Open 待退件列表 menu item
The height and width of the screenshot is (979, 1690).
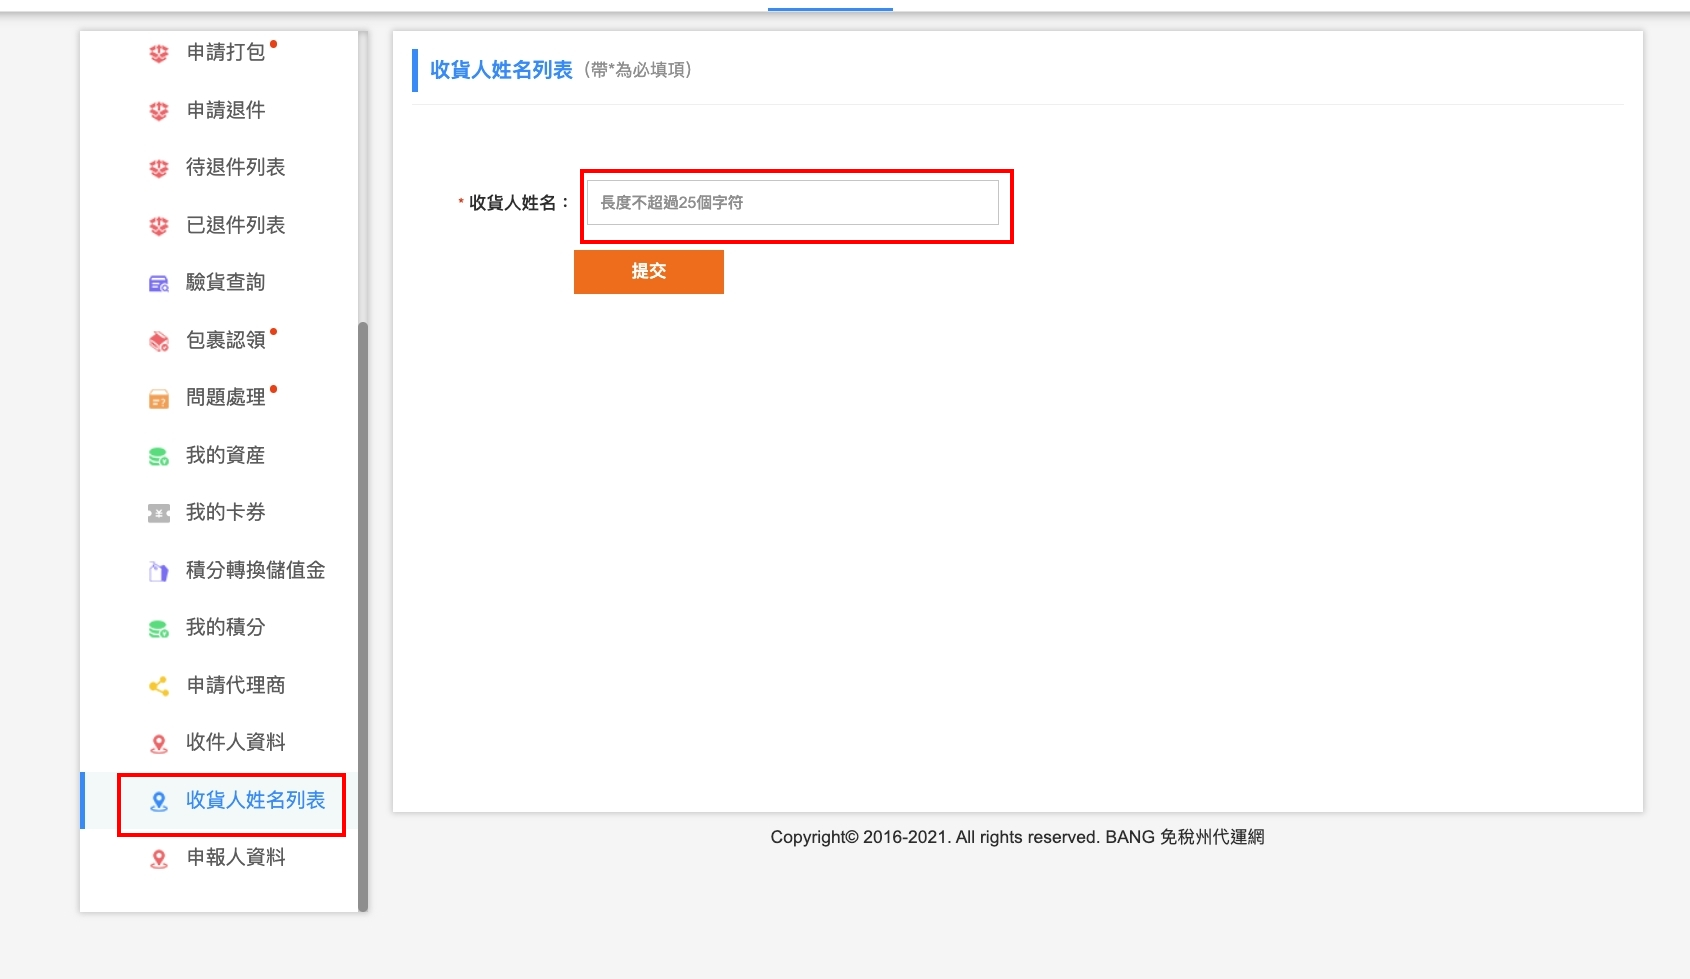pyautogui.click(x=235, y=168)
